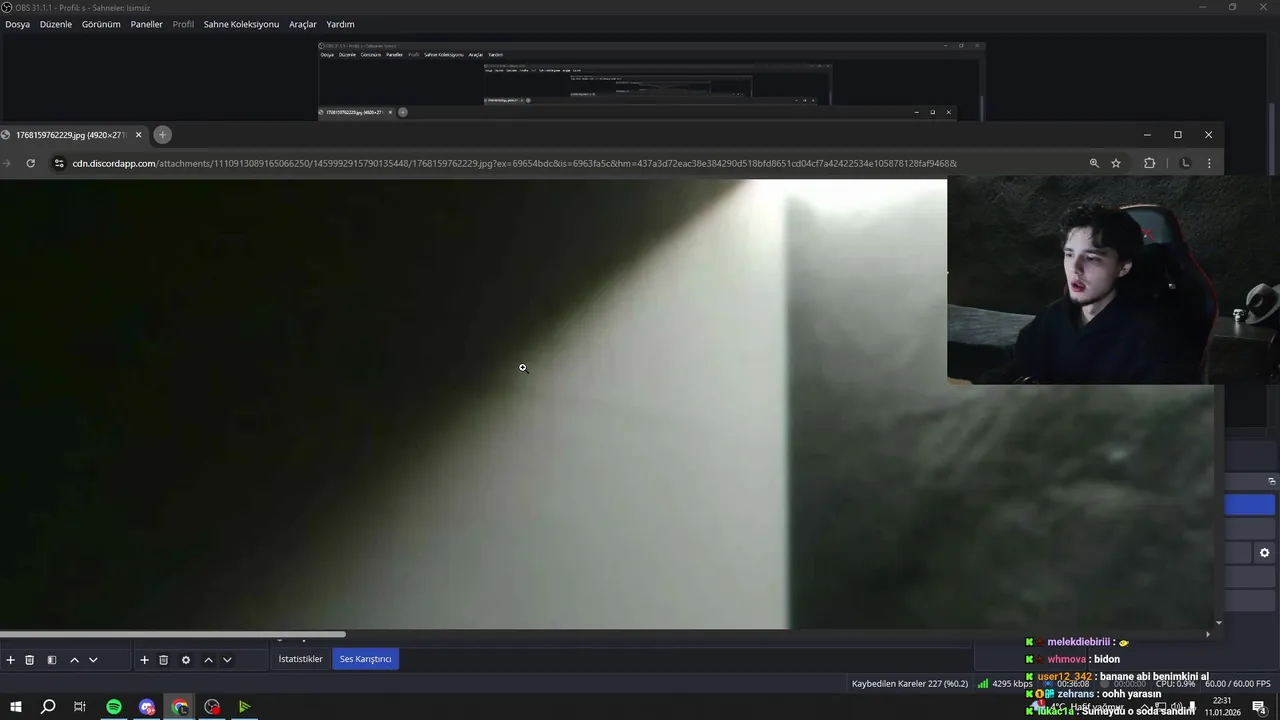Close the 1768159762229.jpg browser tab
The height and width of the screenshot is (720, 1280).
(x=139, y=135)
